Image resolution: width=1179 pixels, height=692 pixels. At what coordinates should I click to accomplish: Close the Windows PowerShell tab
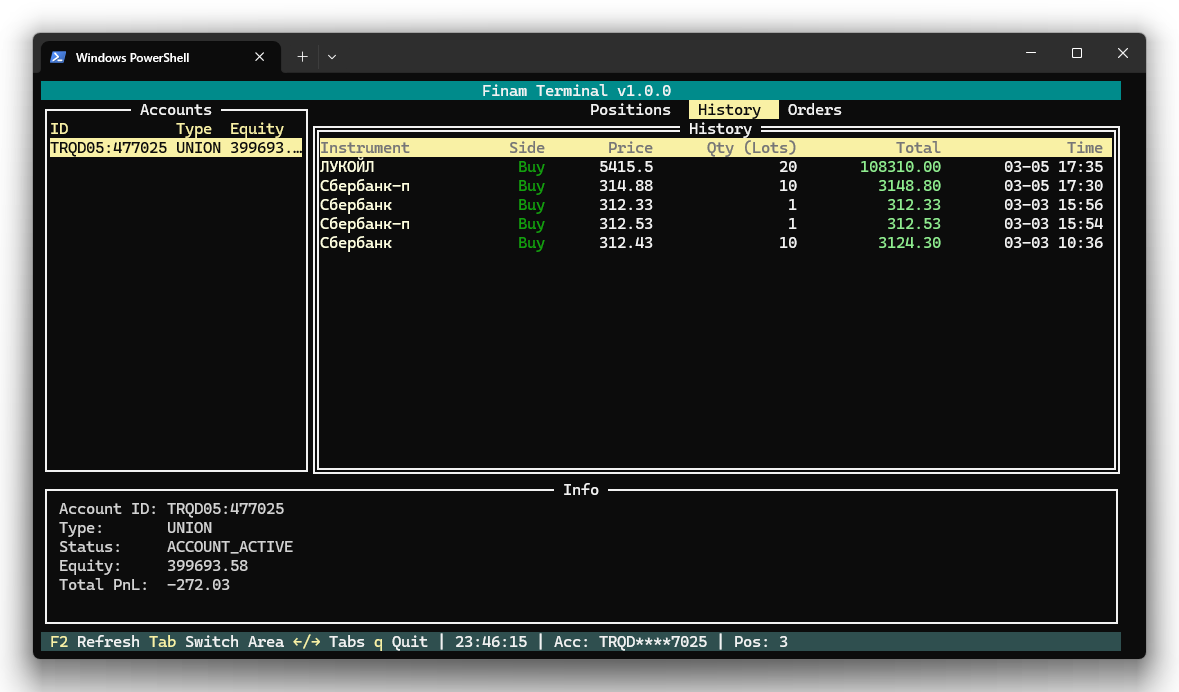[x=260, y=57]
